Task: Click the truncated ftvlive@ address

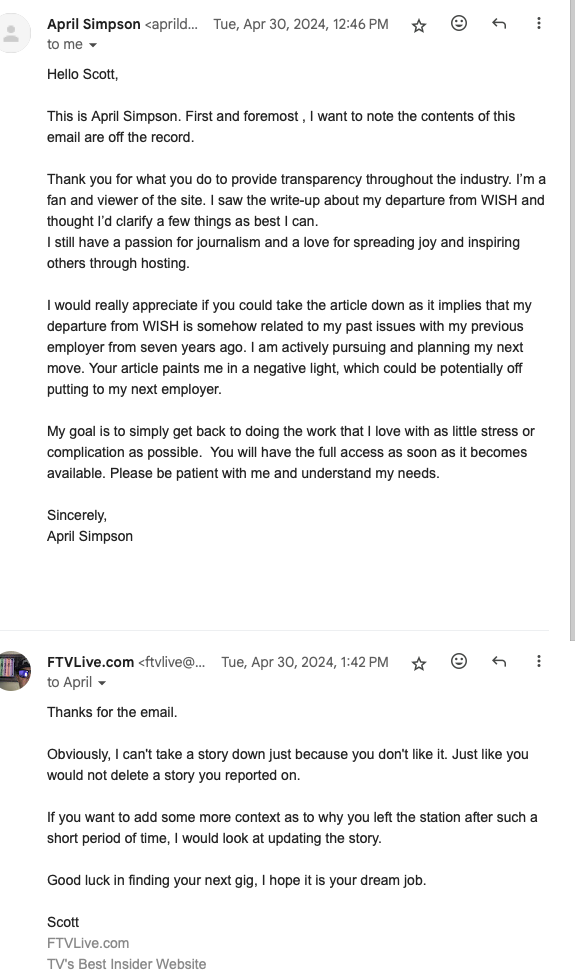Action: tap(171, 662)
